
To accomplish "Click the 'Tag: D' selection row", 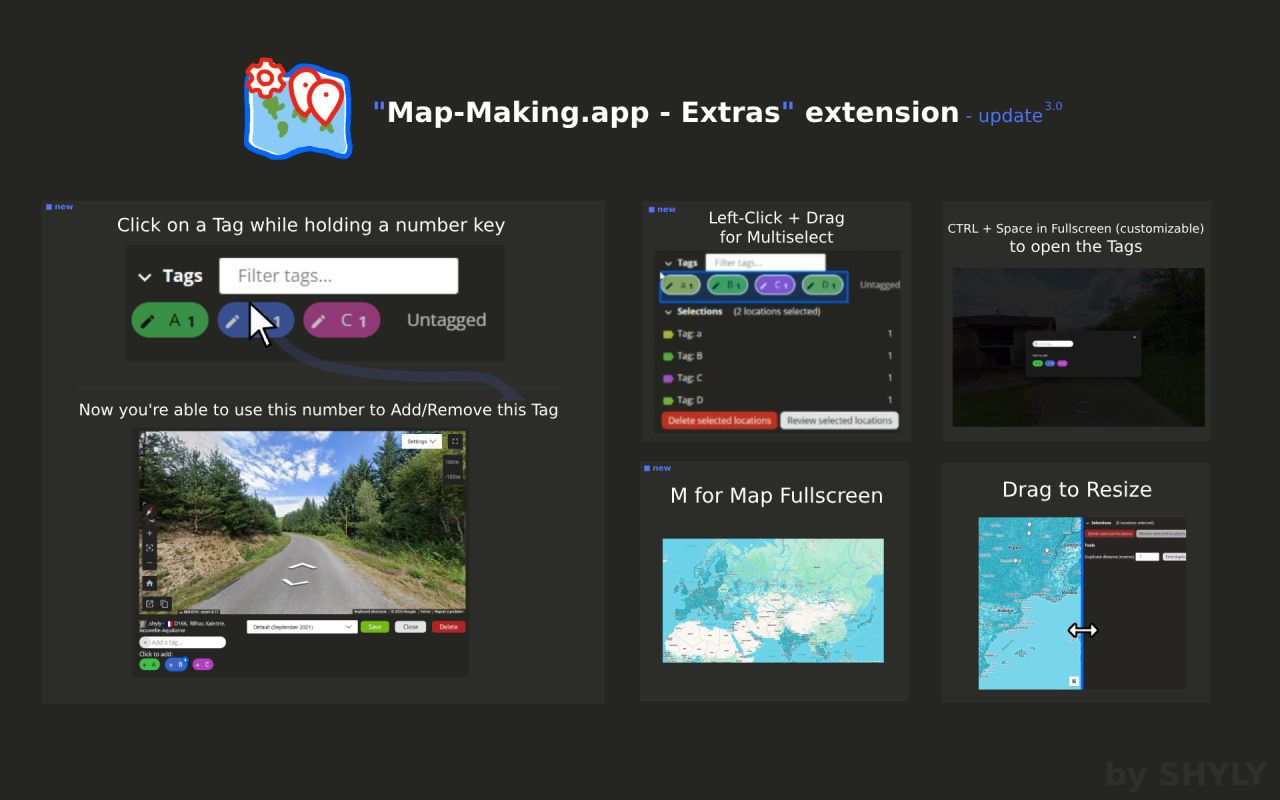I will 778,400.
